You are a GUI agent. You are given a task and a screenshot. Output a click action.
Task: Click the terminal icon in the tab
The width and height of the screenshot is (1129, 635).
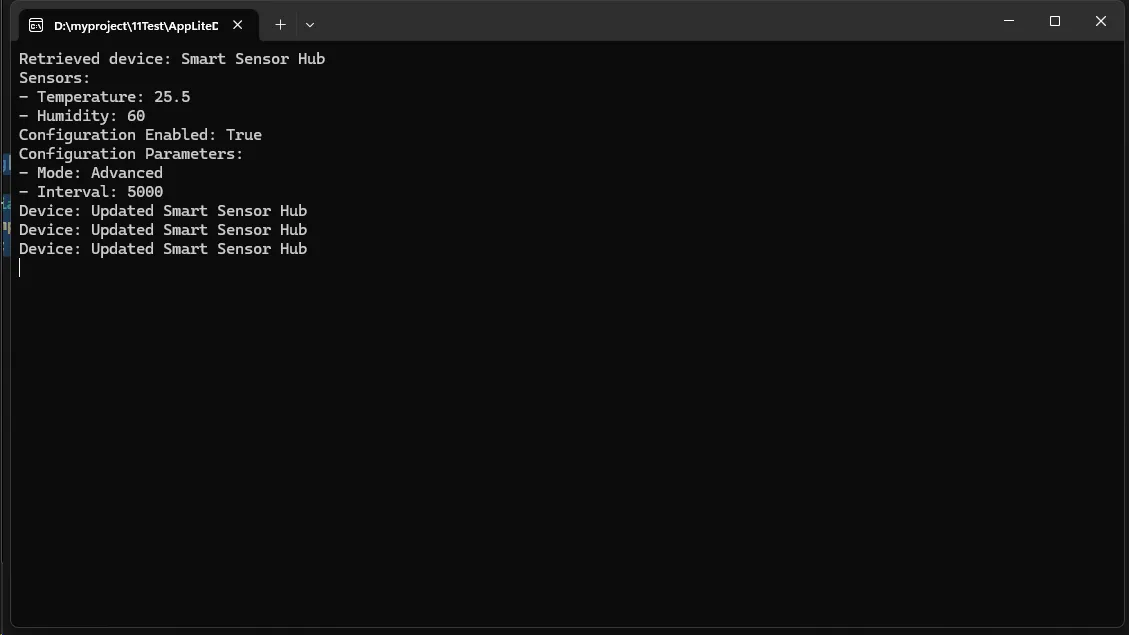click(x=36, y=25)
